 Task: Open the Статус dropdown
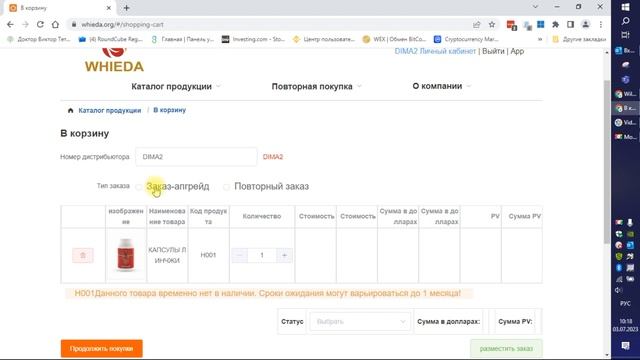(360, 322)
